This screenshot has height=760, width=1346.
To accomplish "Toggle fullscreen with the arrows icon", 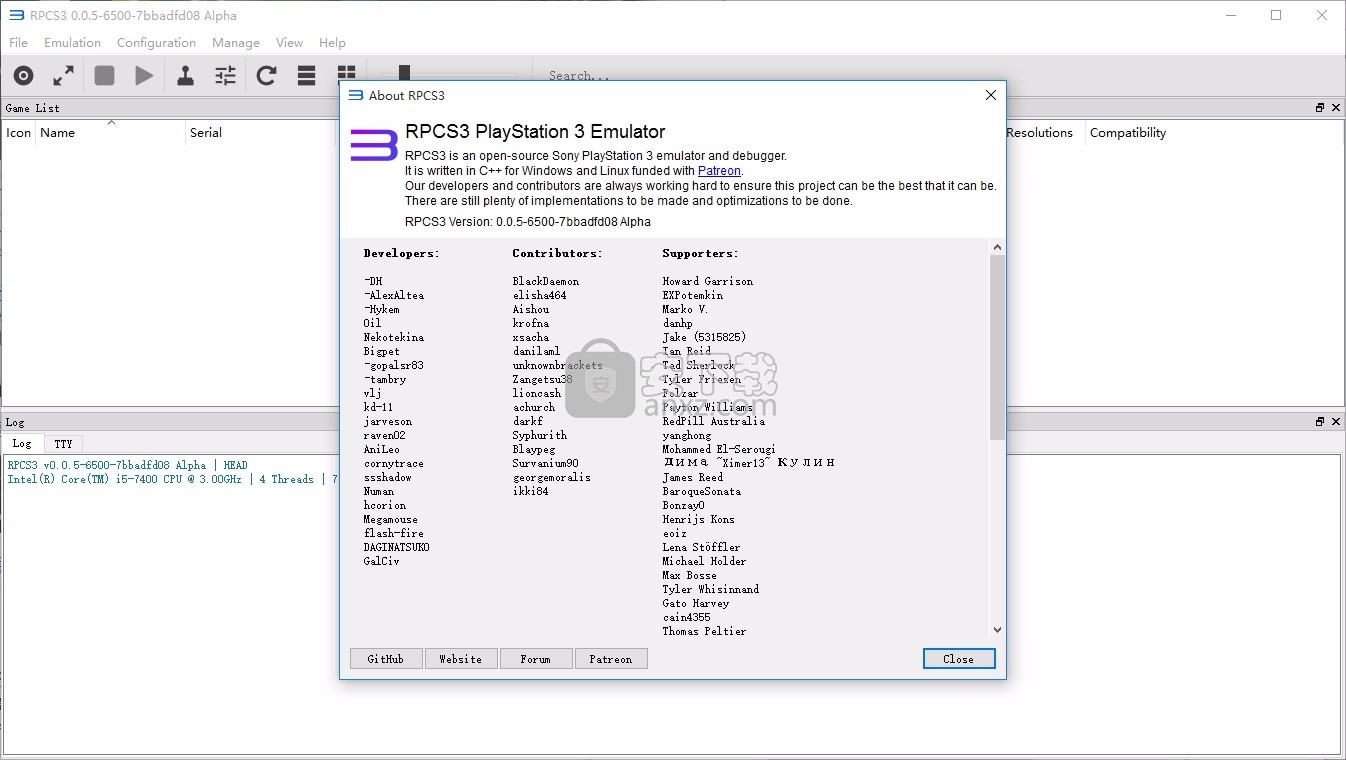I will pyautogui.click(x=64, y=75).
